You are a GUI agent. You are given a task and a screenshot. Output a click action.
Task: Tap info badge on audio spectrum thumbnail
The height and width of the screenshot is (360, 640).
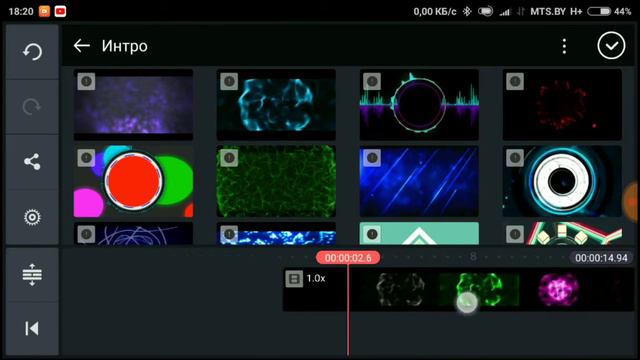pyautogui.click(x=372, y=81)
